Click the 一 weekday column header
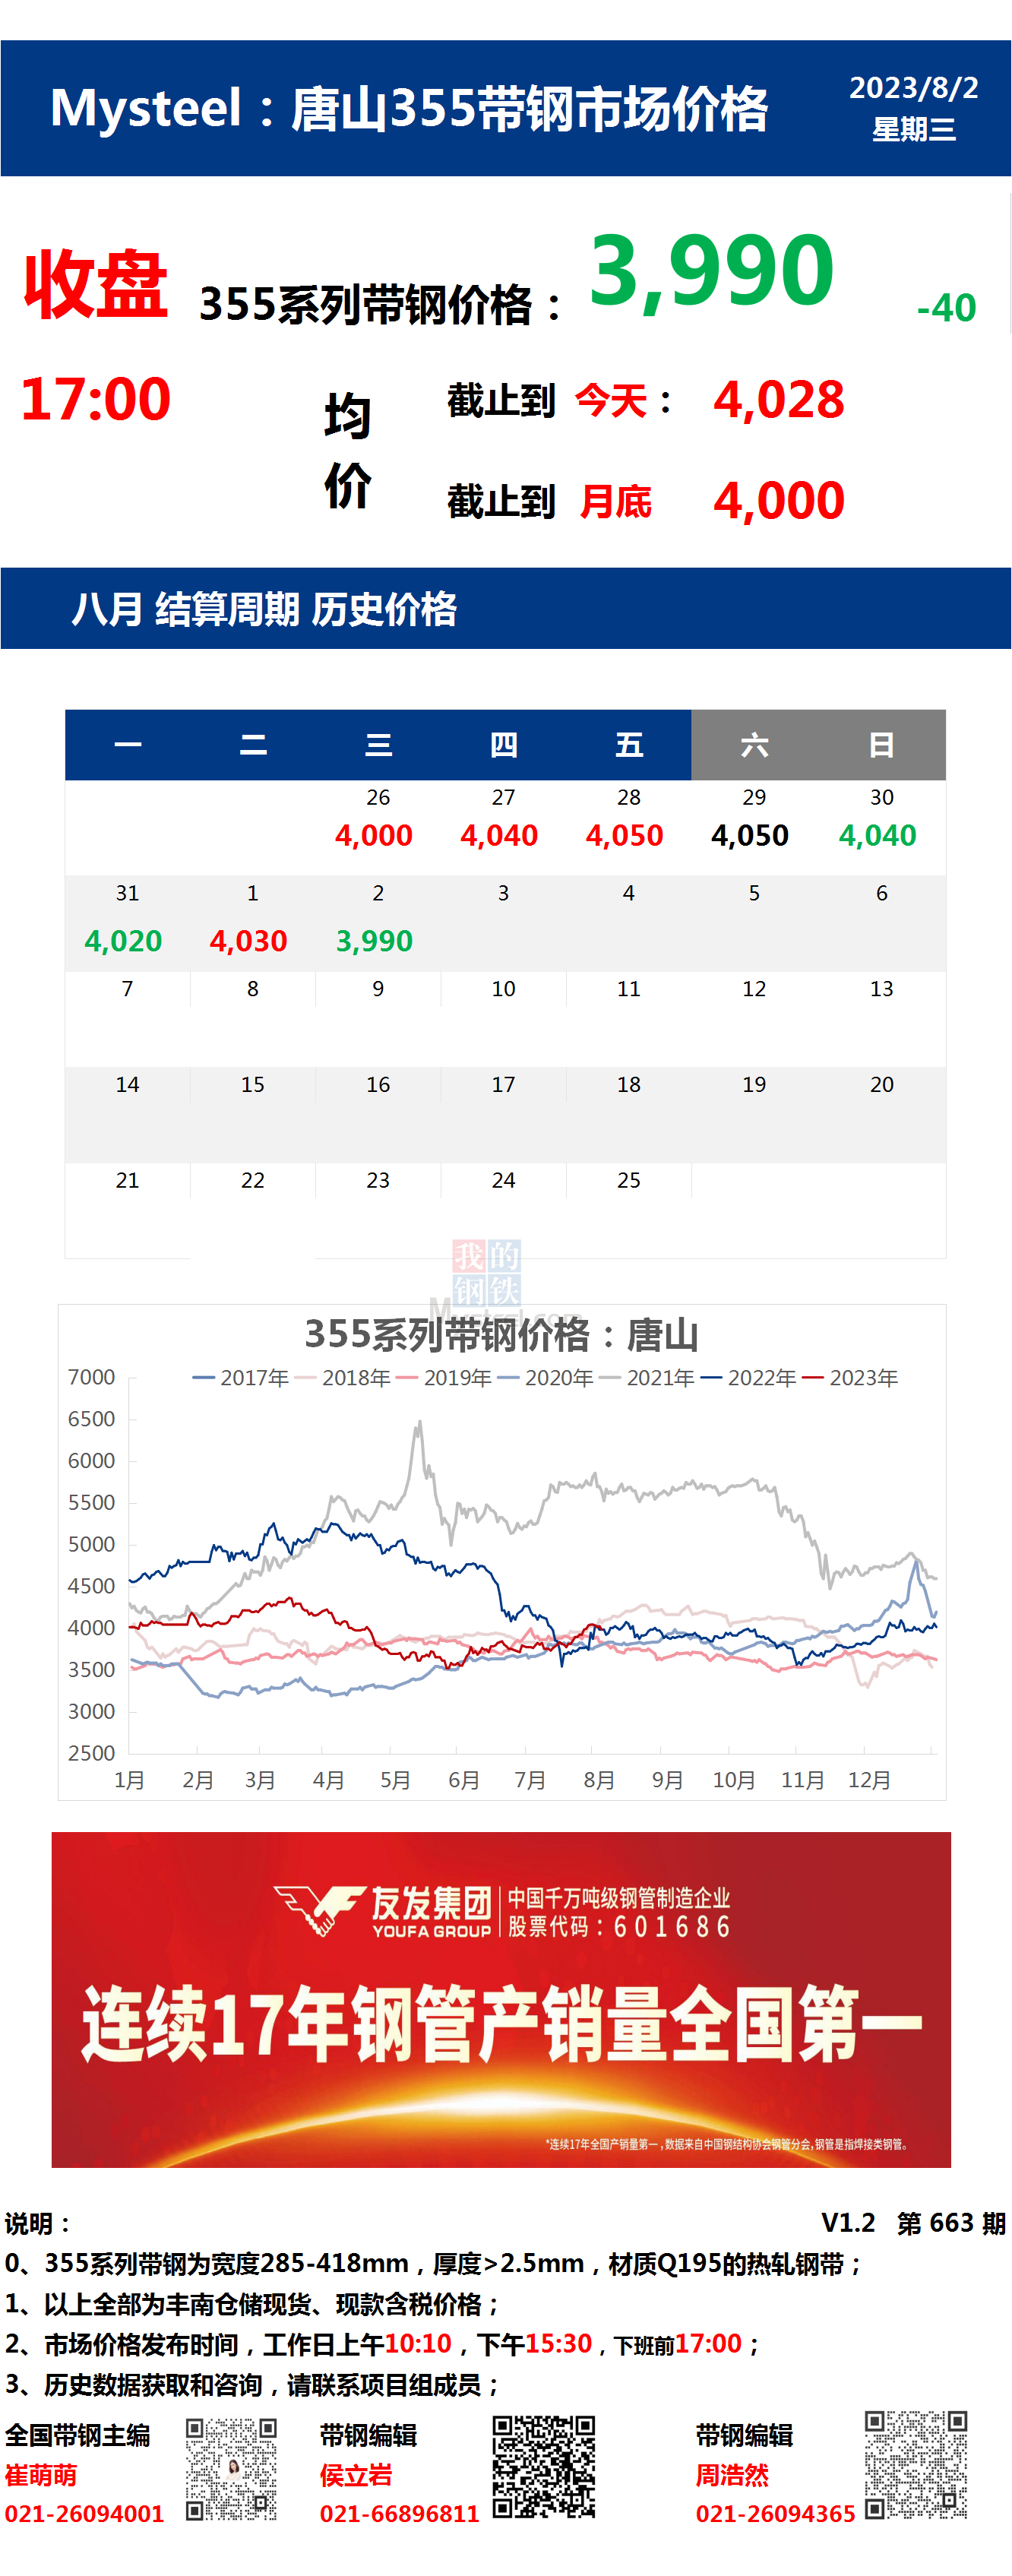1012x2576 pixels. click(x=128, y=745)
